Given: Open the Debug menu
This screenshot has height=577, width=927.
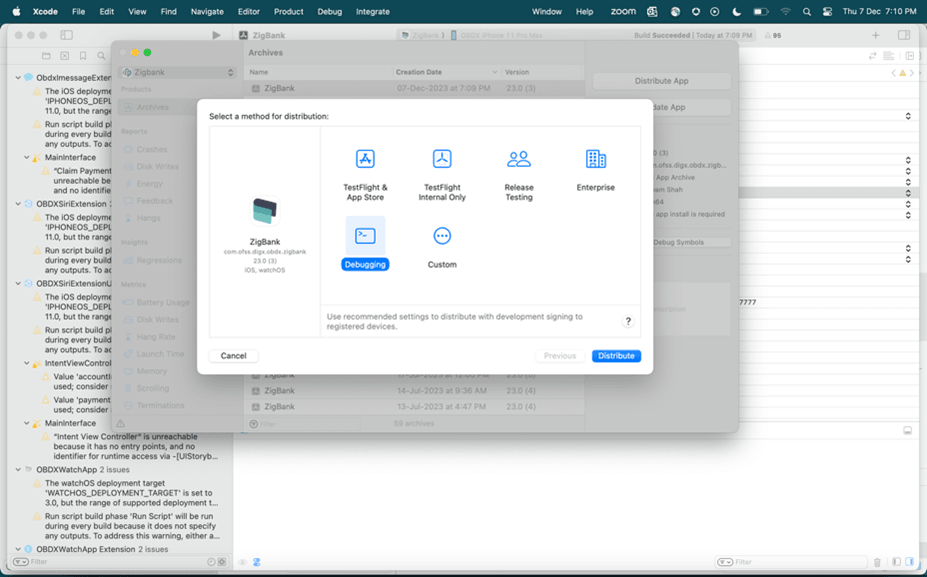Looking at the screenshot, I should 330,11.
